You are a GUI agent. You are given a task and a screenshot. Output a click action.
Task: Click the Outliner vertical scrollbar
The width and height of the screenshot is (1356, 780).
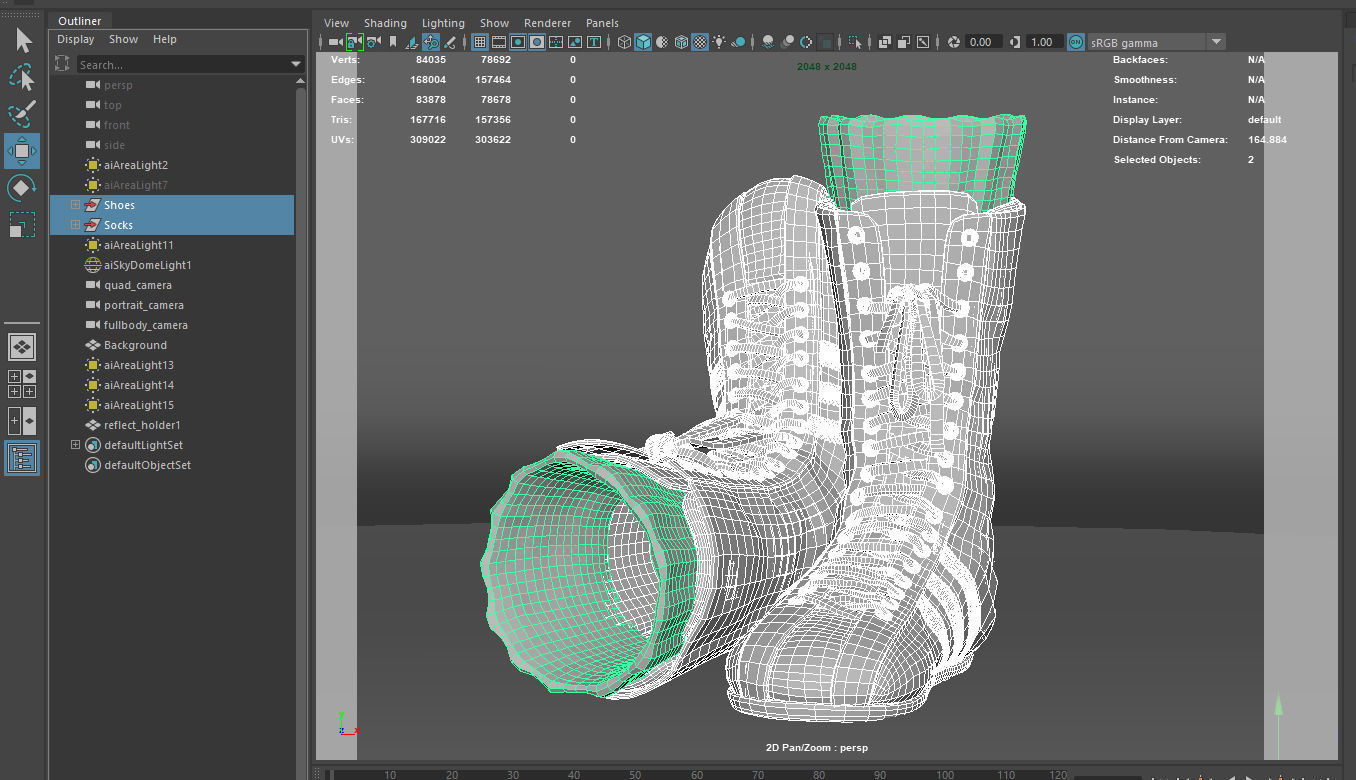click(301, 430)
